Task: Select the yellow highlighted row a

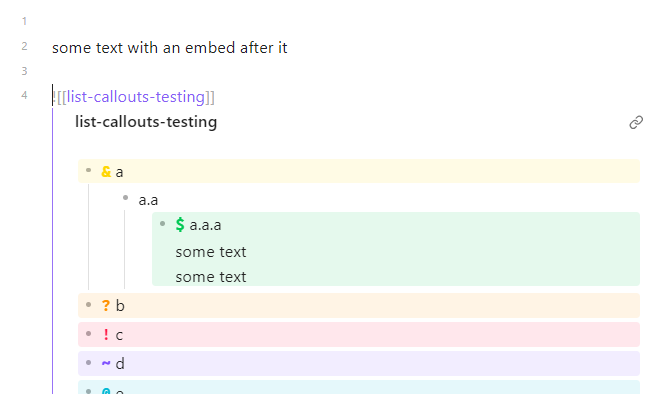Action: (359, 171)
